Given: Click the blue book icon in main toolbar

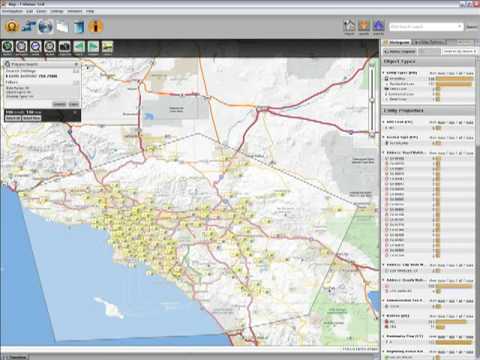Looking at the screenshot, I should click(79, 26).
